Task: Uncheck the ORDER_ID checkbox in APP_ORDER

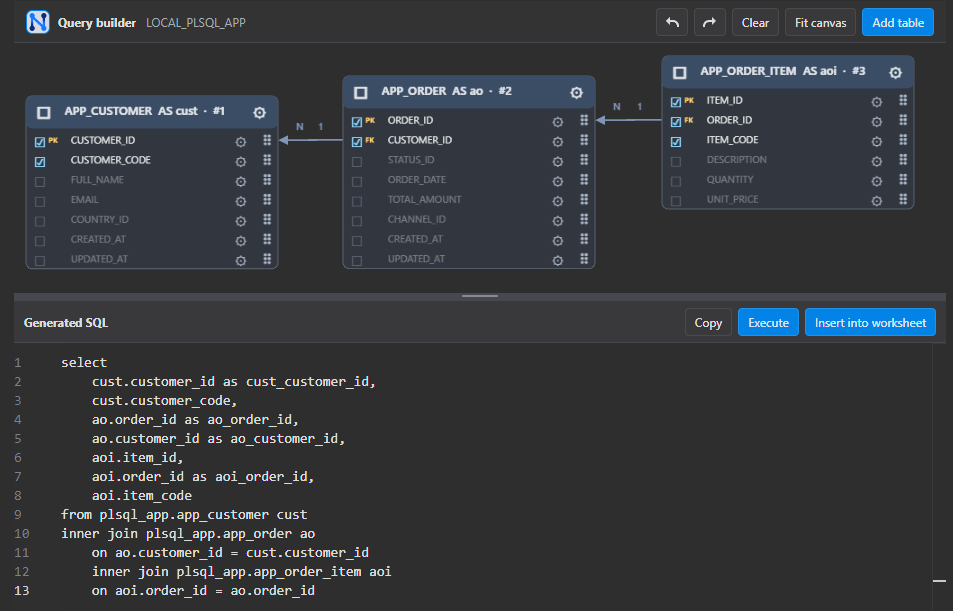Action: click(x=357, y=122)
